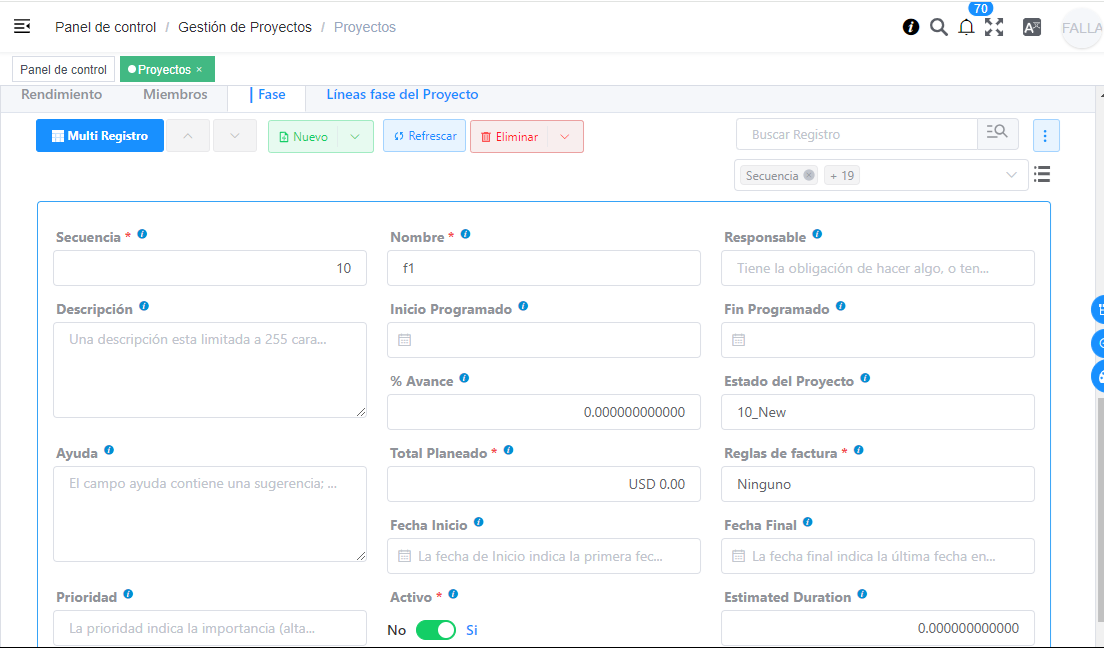Toggle the Activo switch
This screenshot has height=648, width=1110.
coord(436,630)
